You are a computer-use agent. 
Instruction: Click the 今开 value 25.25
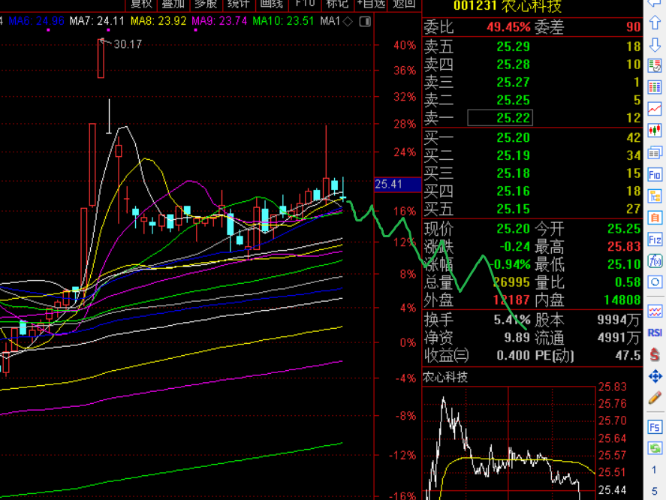pyautogui.click(x=624, y=229)
